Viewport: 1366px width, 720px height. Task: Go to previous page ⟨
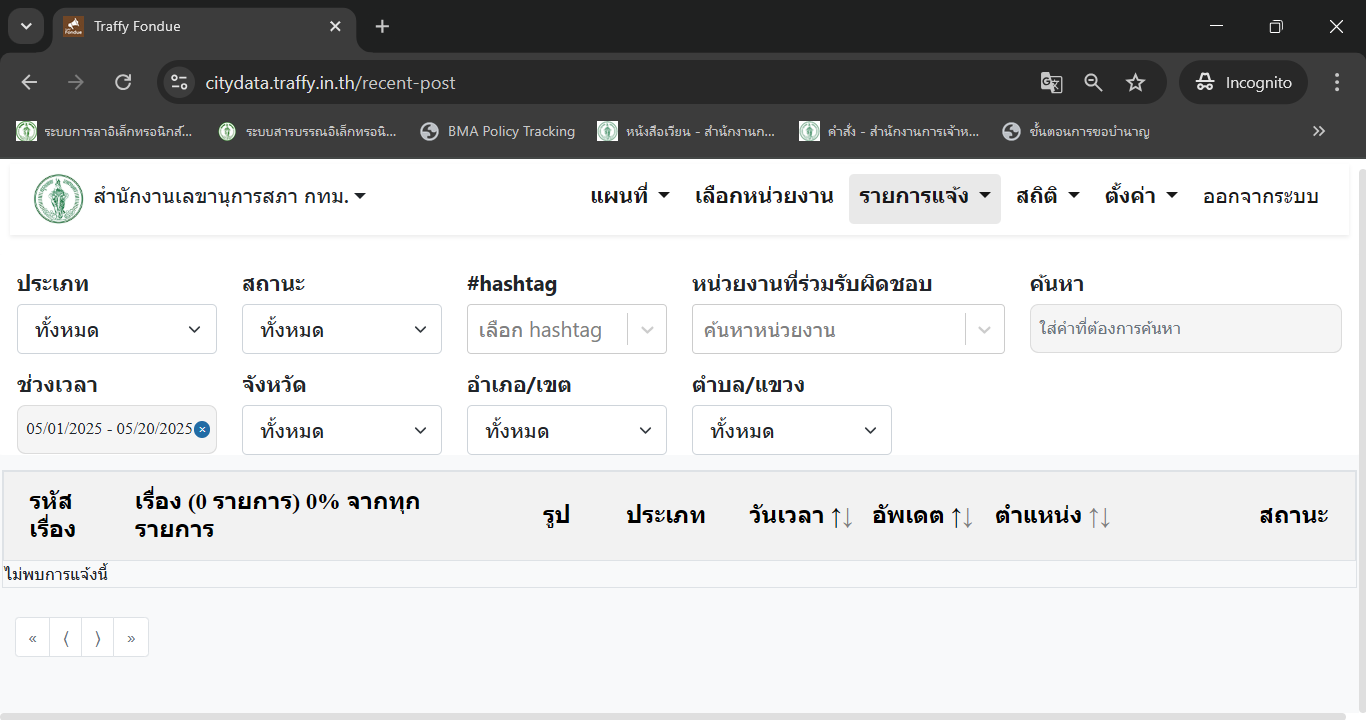(x=66, y=638)
